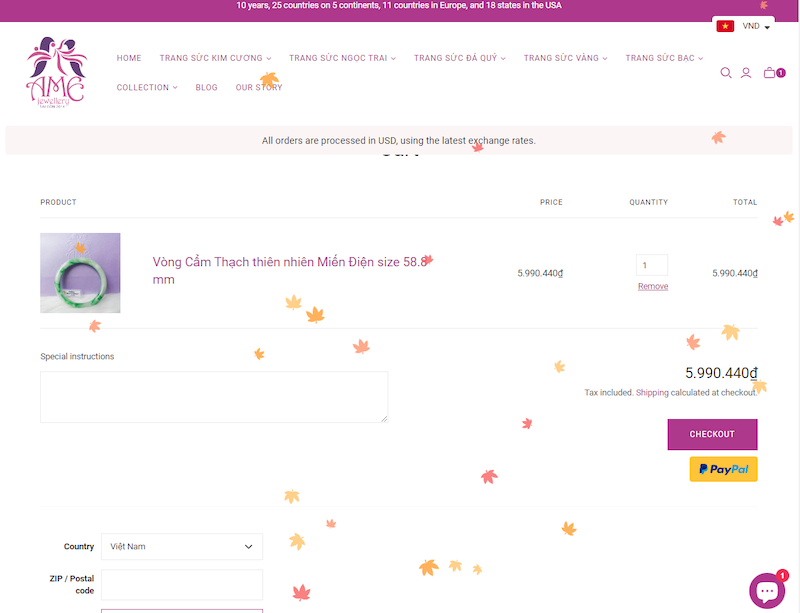Open the search magnifier icon

(726, 73)
